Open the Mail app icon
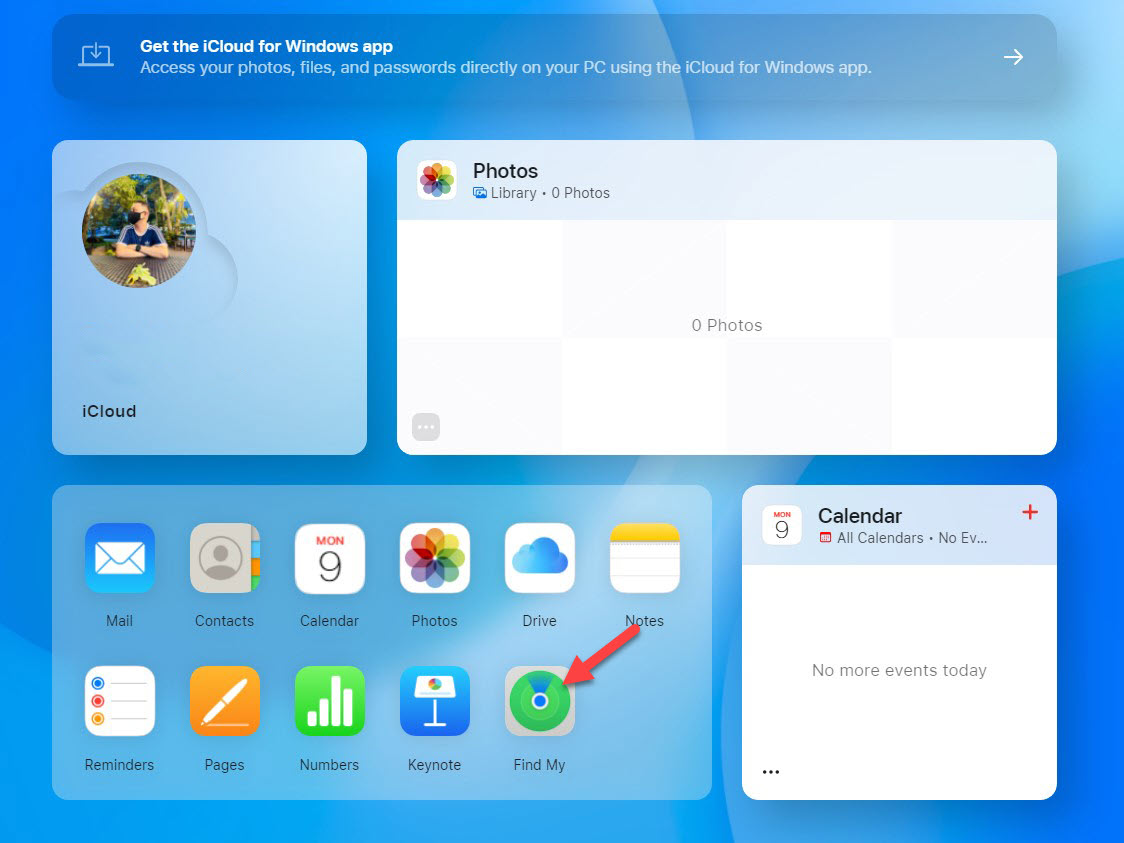Image resolution: width=1124 pixels, height=843 pixels. pyautogui.click(x=120, y=558)
